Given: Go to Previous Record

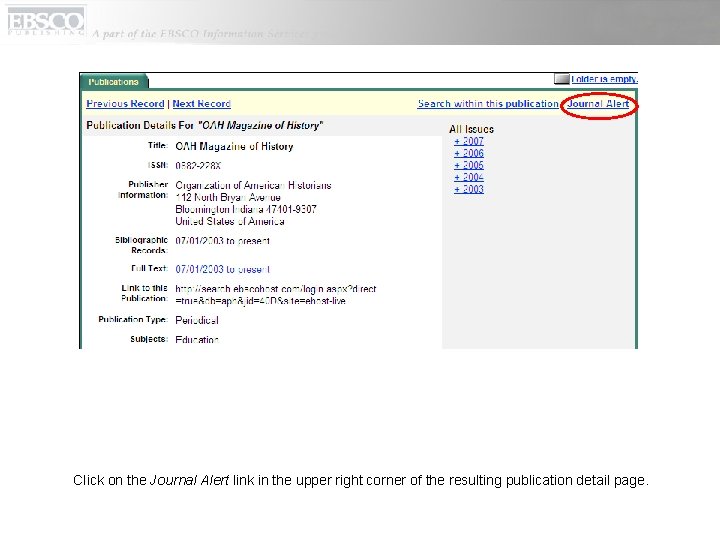Looking at the screenshot, I should pyautogui.click(x=125, y=104).
